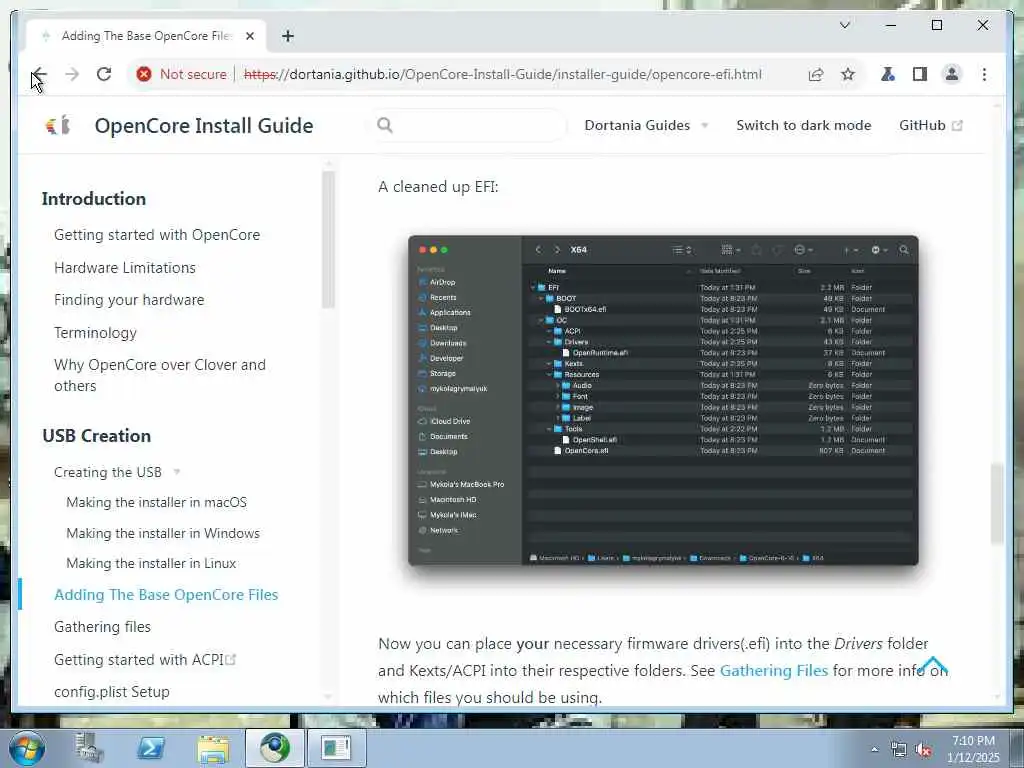Focus the guide search field

click(468, 125)
